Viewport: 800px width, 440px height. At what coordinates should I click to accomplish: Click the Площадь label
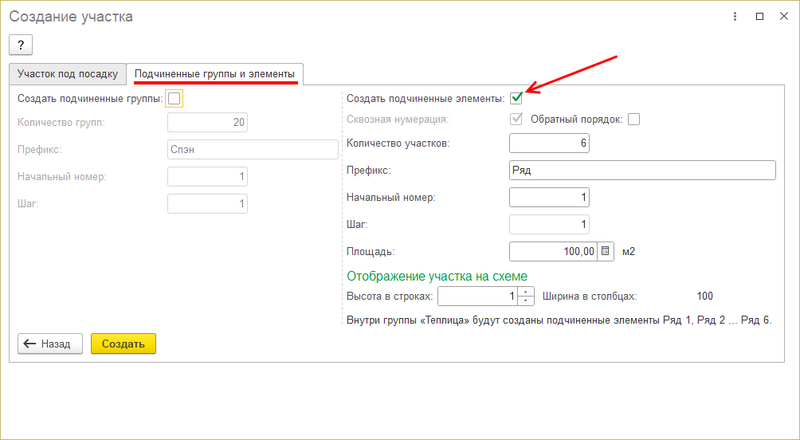pyautogui.click(x=370, y=252)
